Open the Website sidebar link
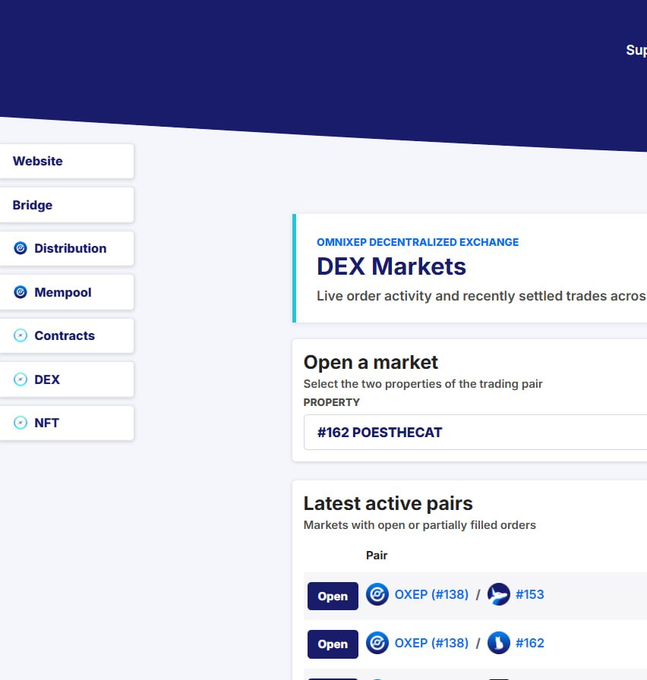 click(x=66, y=161)
